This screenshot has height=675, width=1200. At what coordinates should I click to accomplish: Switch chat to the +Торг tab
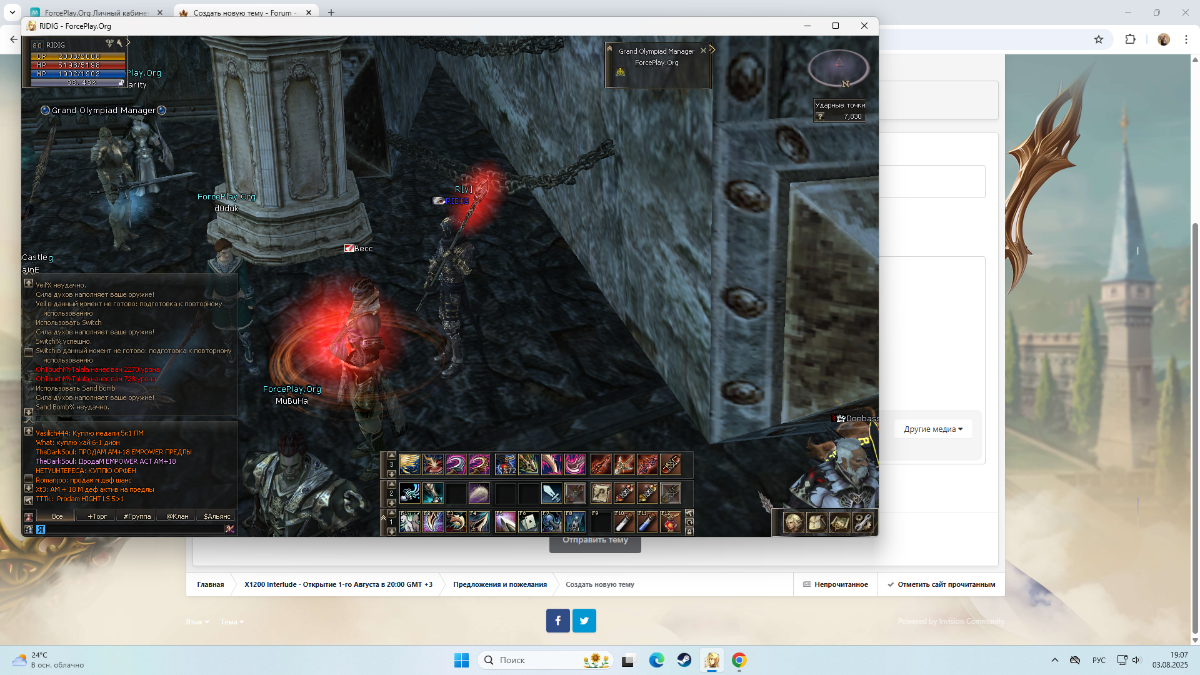[97, 517]
